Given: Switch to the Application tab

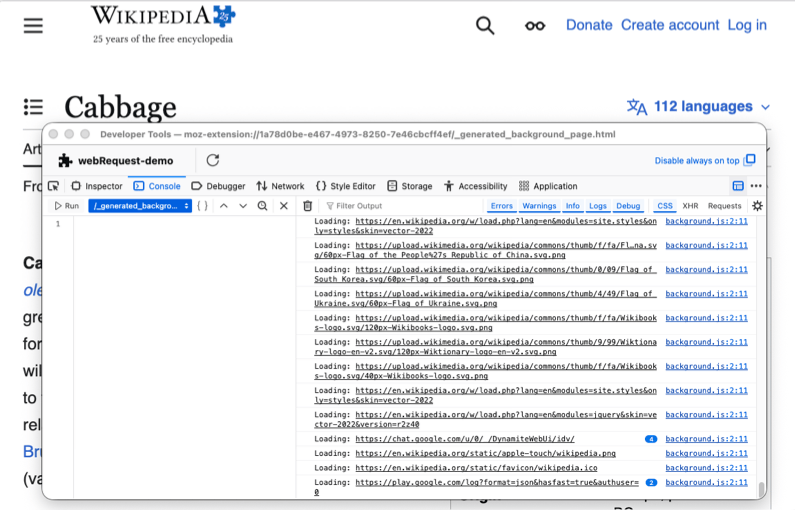Looking at the screenshot, I should click(549, 186).
